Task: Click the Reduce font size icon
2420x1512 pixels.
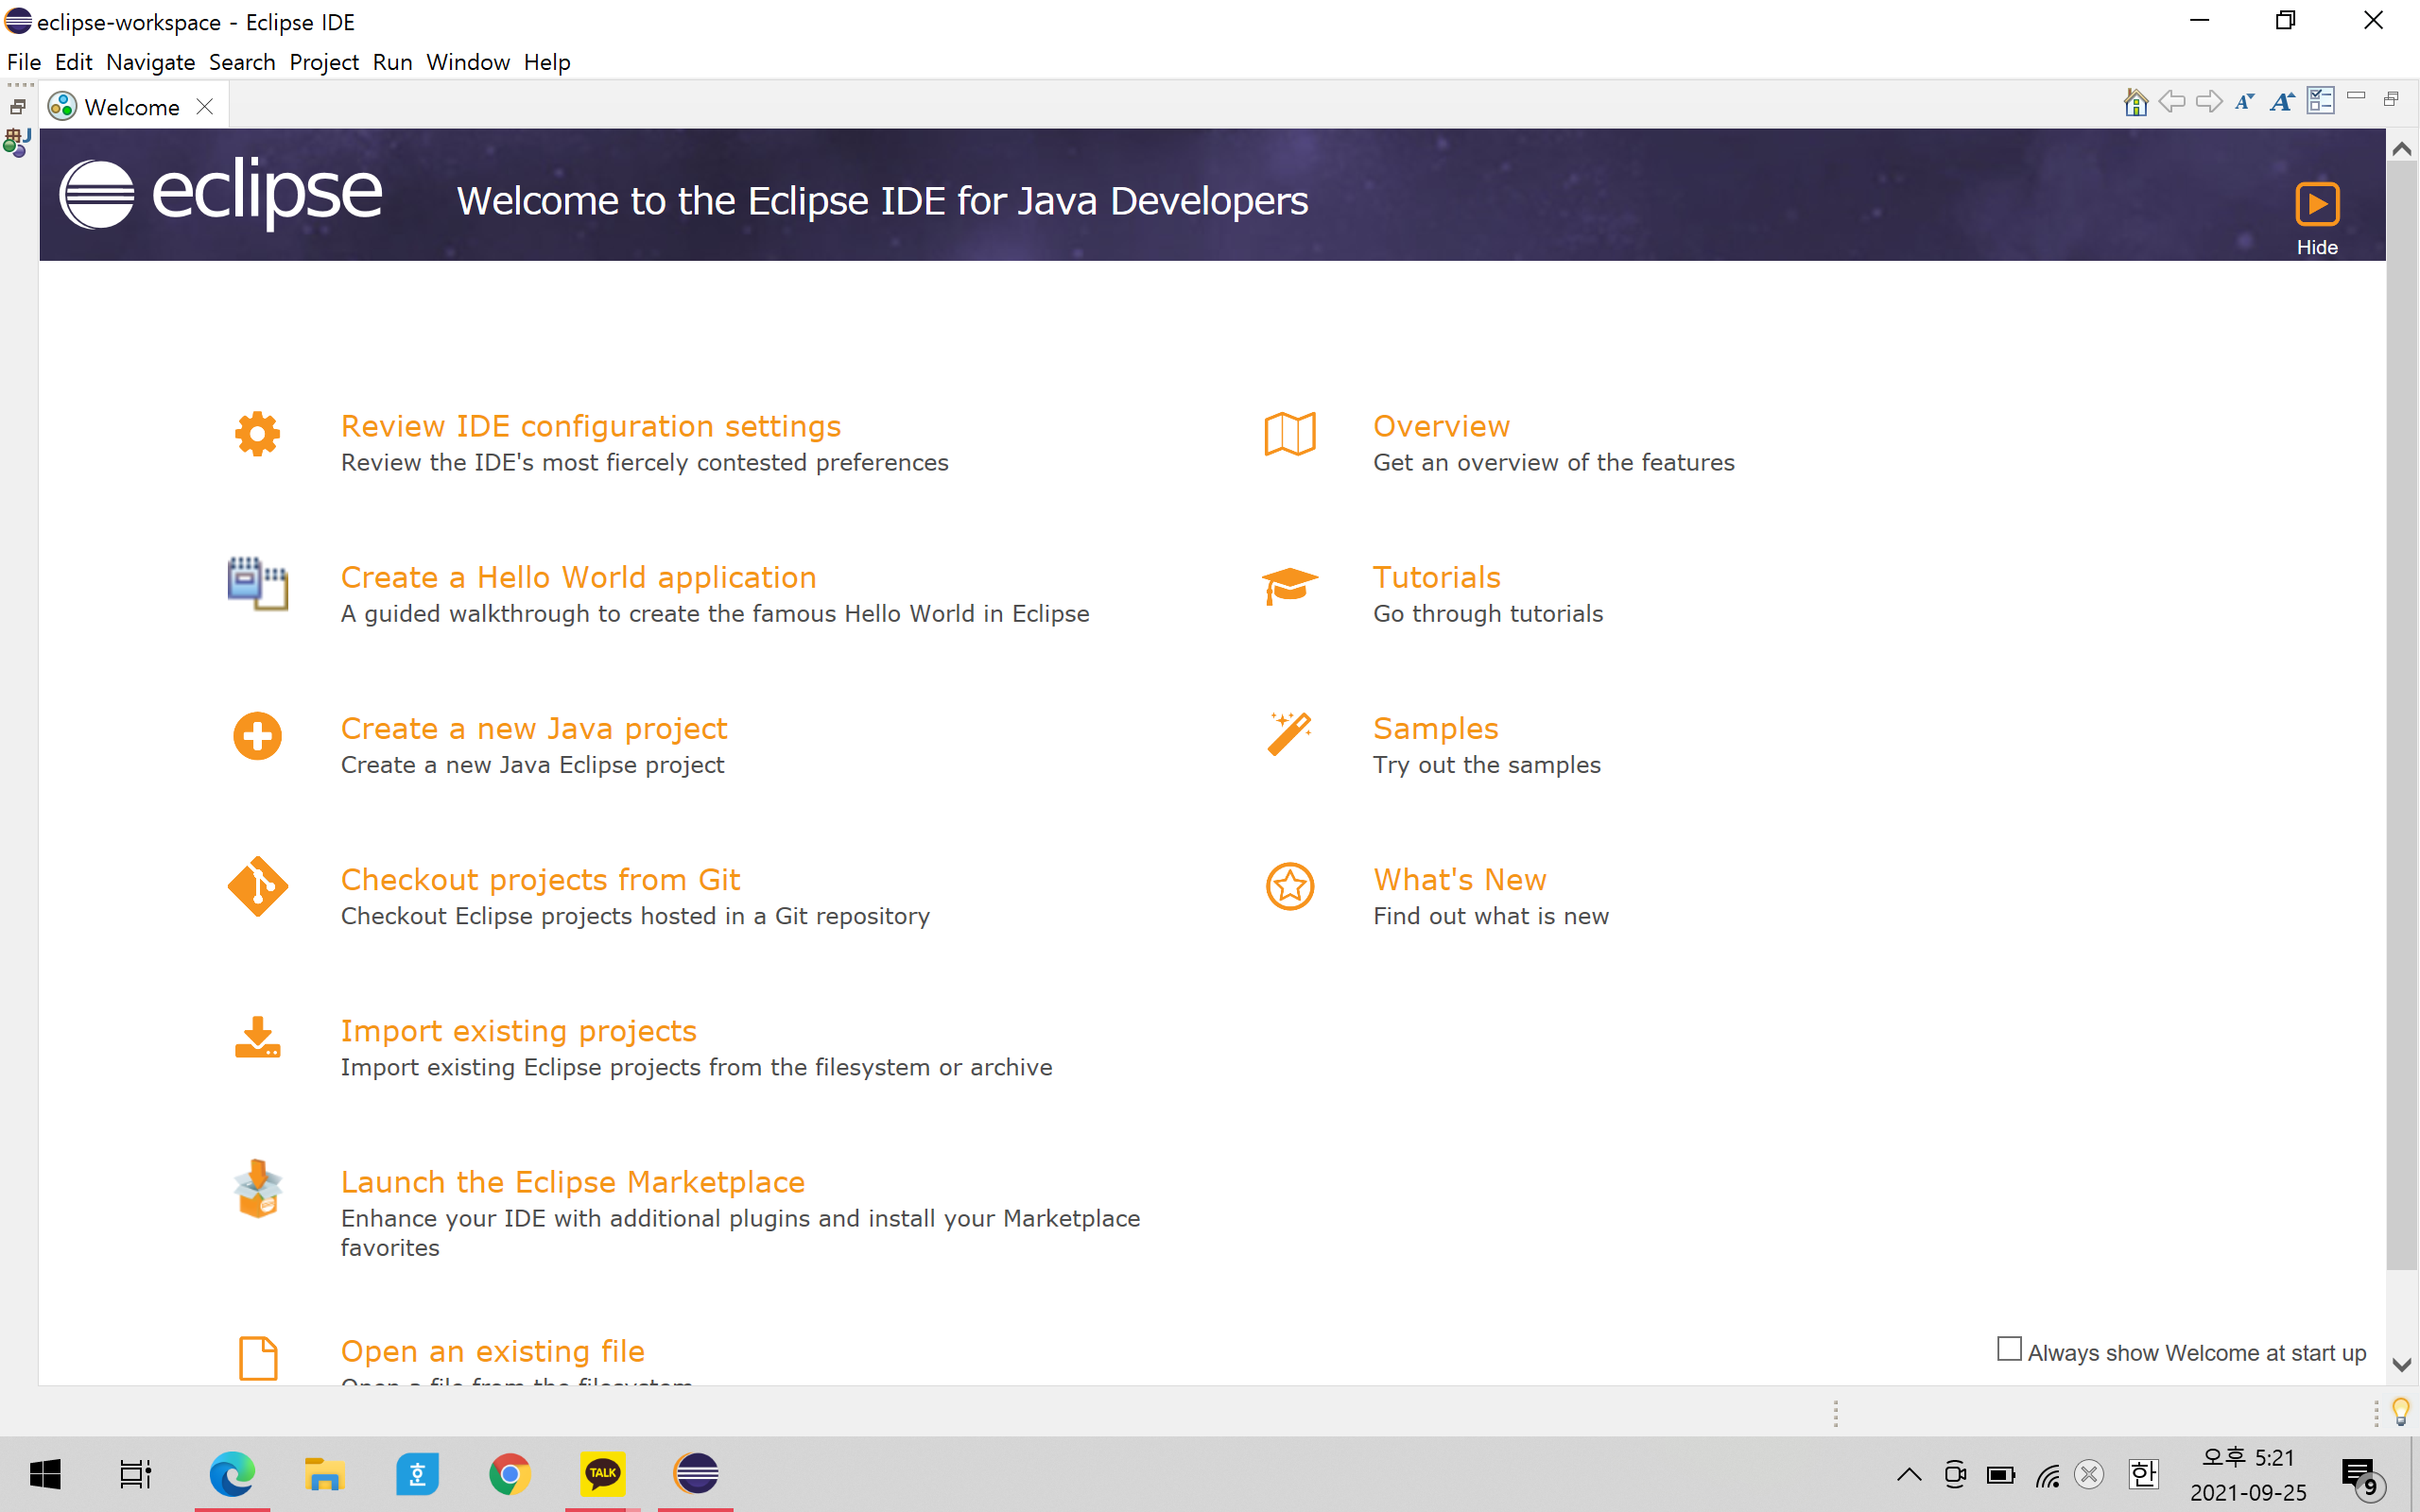Action: pos(2245,102)
